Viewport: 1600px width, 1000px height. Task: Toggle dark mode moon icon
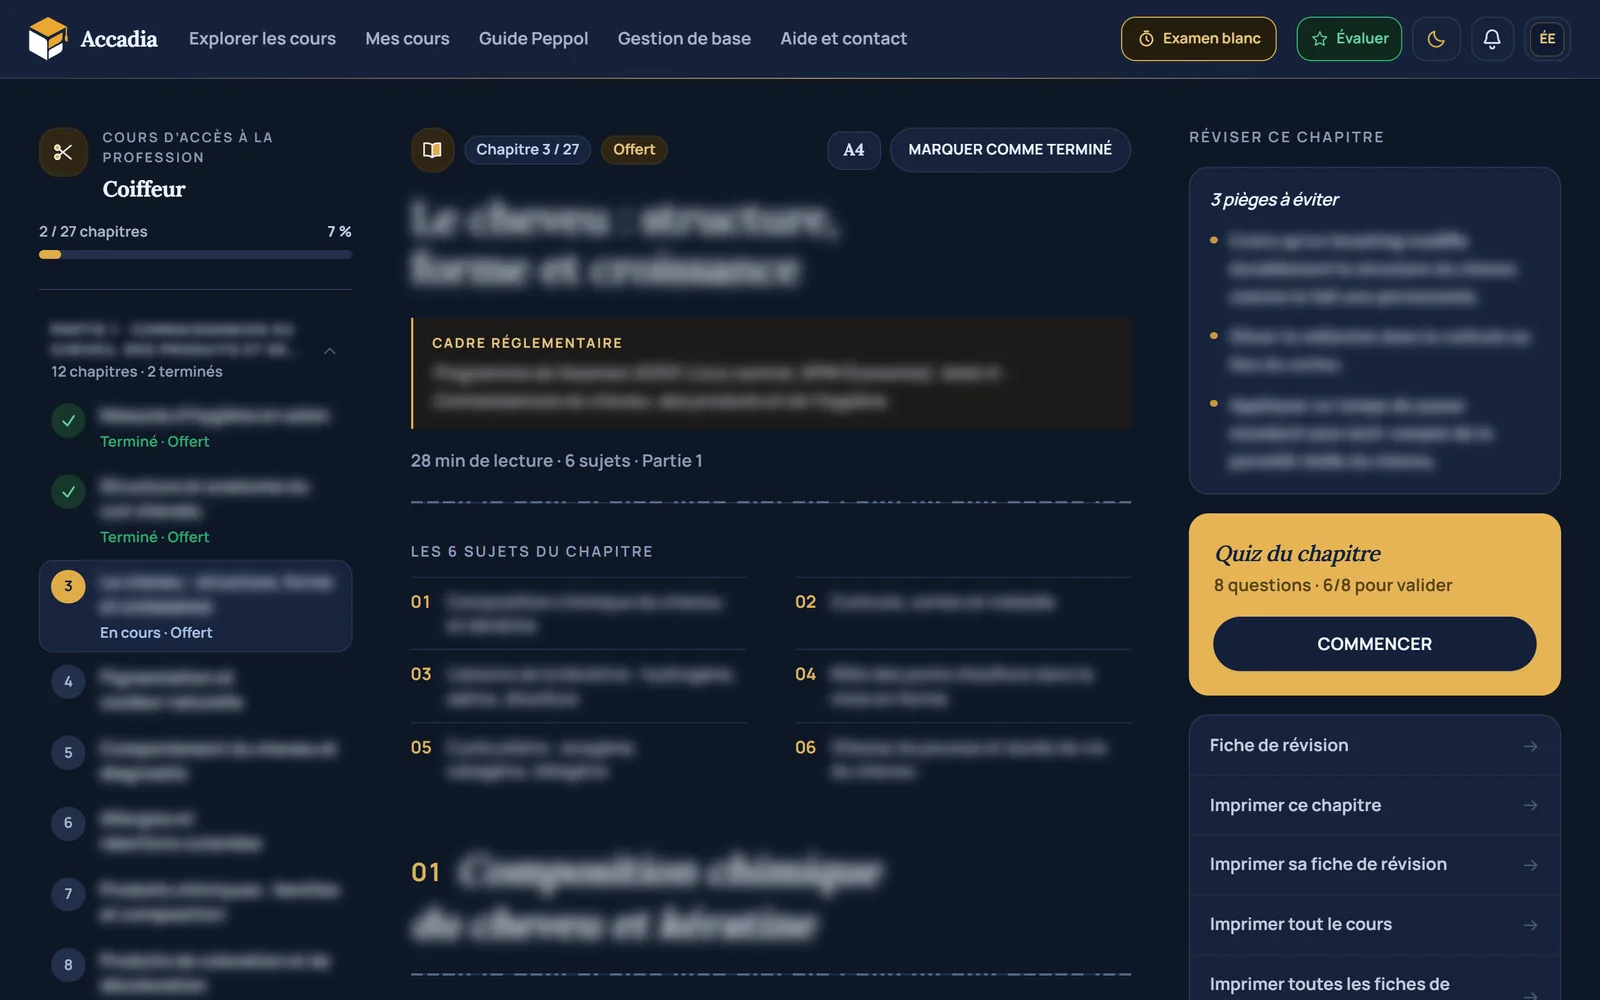pos(1436,39)
